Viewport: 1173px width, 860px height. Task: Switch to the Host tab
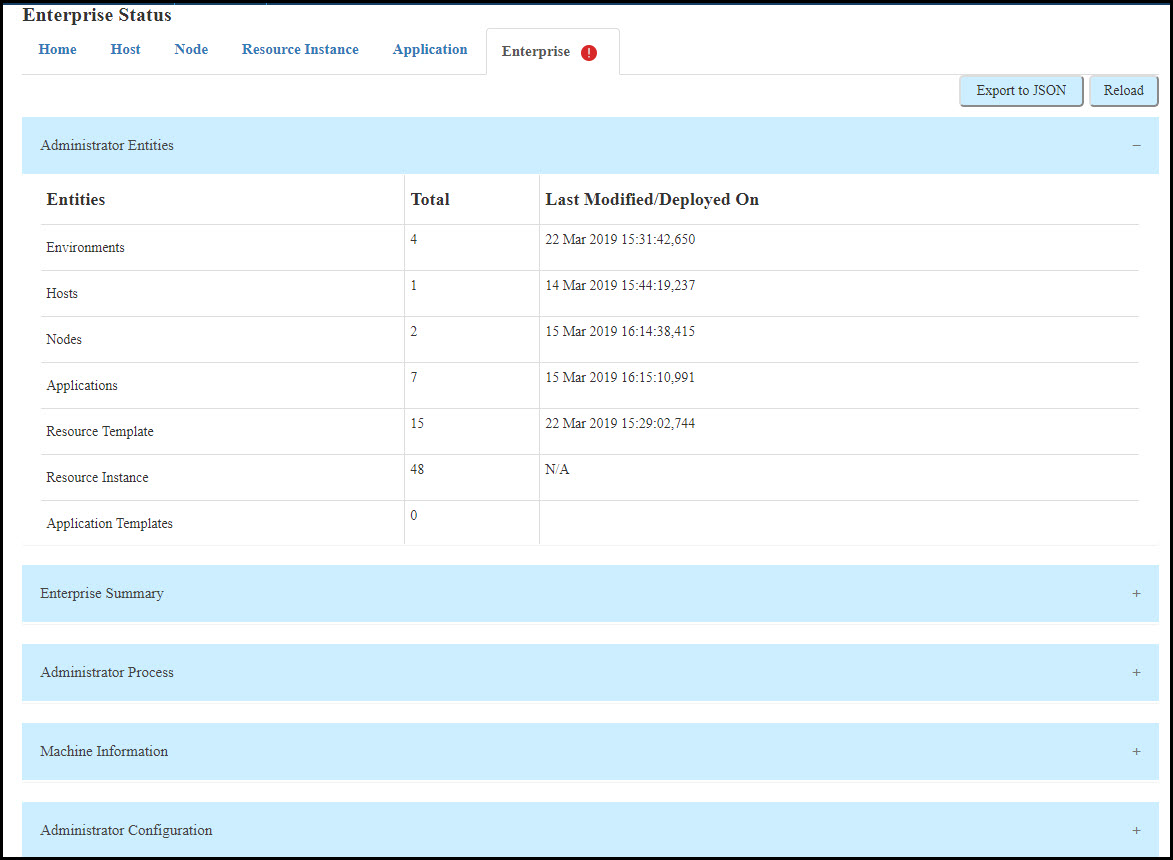click(x=125, y=50)
